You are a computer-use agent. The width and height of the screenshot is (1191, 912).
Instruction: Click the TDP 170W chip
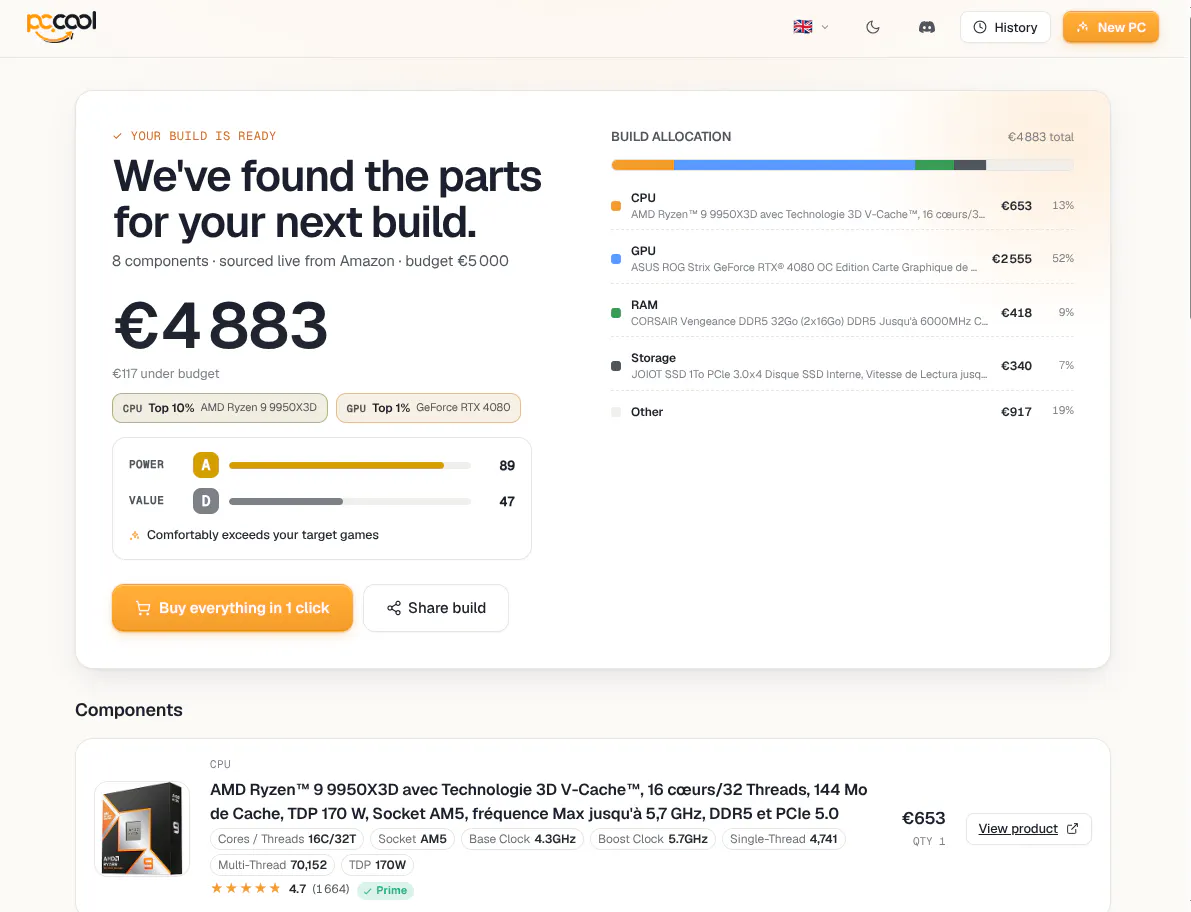[377, 865]
